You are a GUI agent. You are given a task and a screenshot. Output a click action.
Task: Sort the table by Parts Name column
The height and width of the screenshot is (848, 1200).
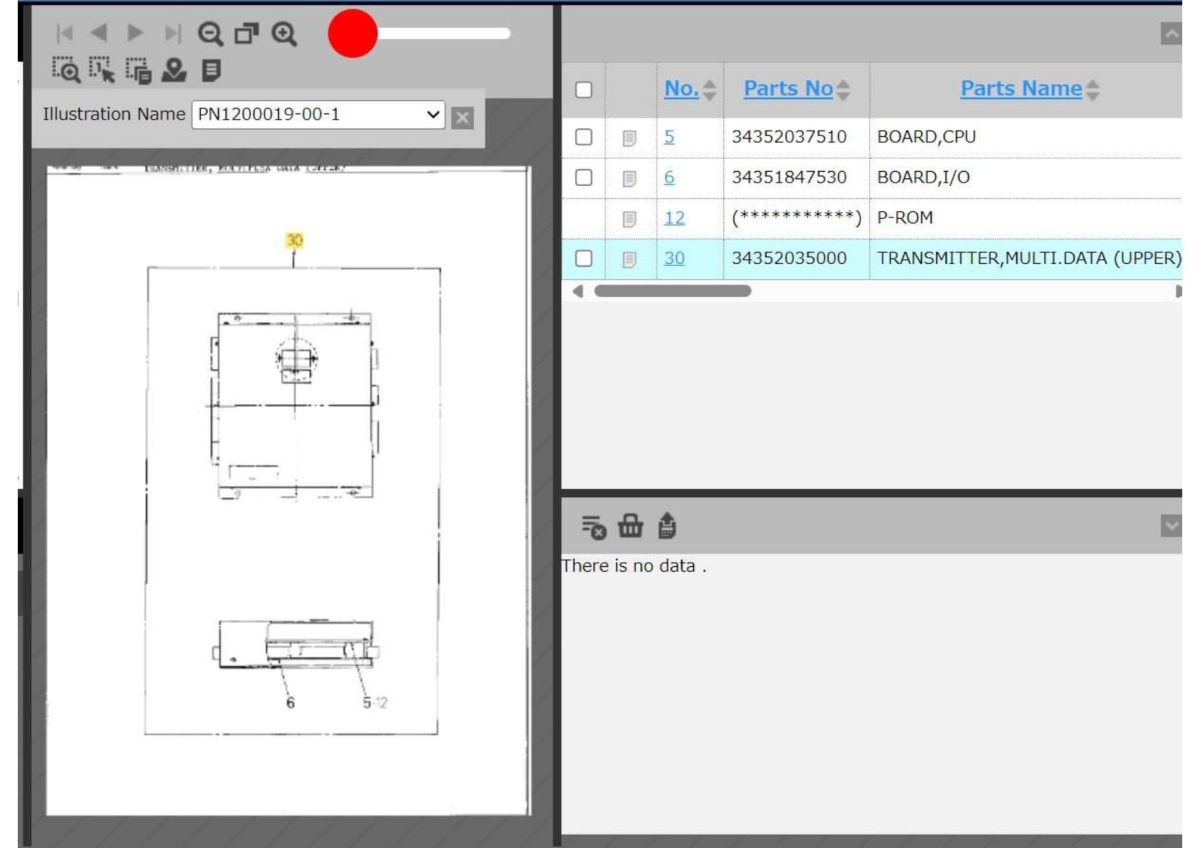(x=1030, y=89)
